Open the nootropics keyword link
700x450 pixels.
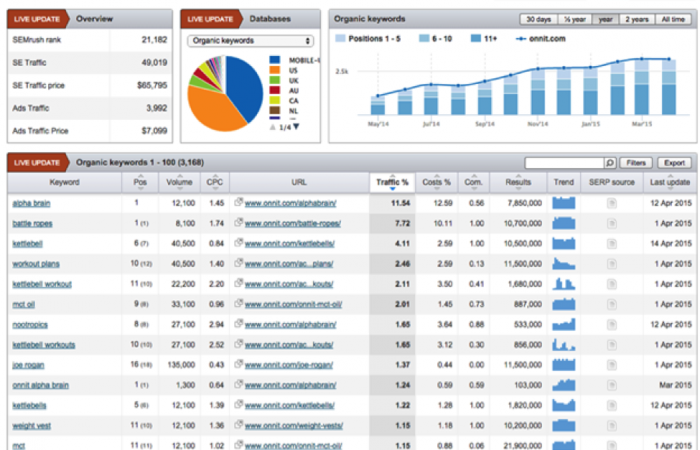(30, 325)
